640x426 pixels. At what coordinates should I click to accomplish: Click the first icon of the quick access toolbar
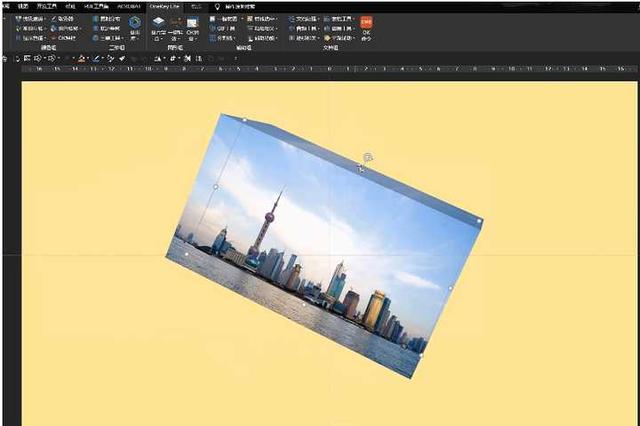[x=5, y=59]
